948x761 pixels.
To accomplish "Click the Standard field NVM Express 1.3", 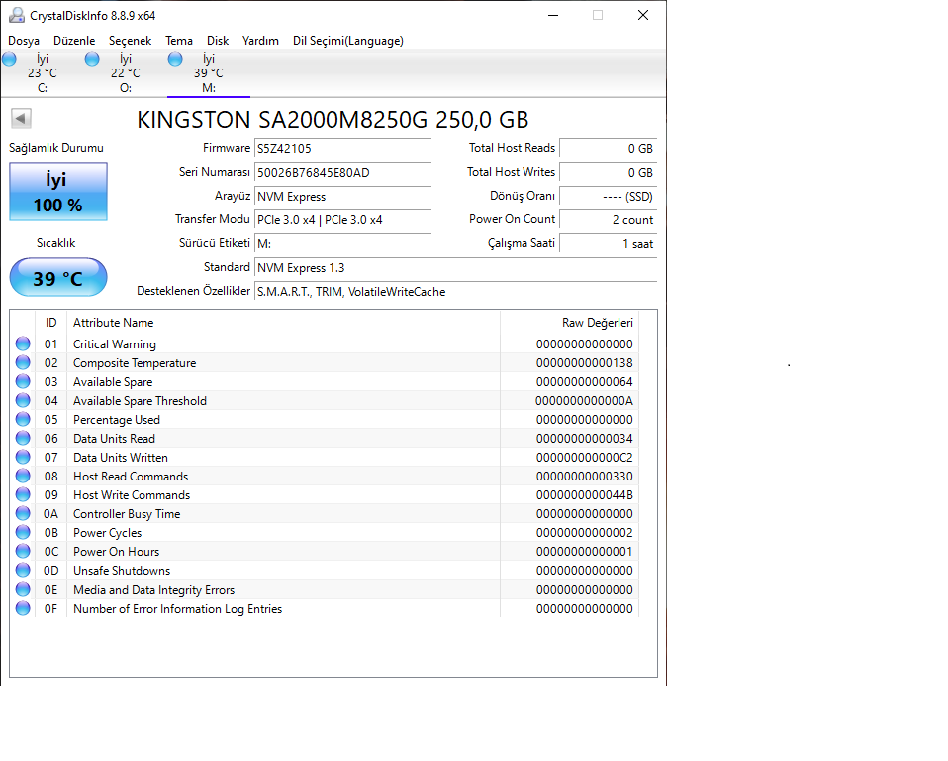I will (455, 268).
